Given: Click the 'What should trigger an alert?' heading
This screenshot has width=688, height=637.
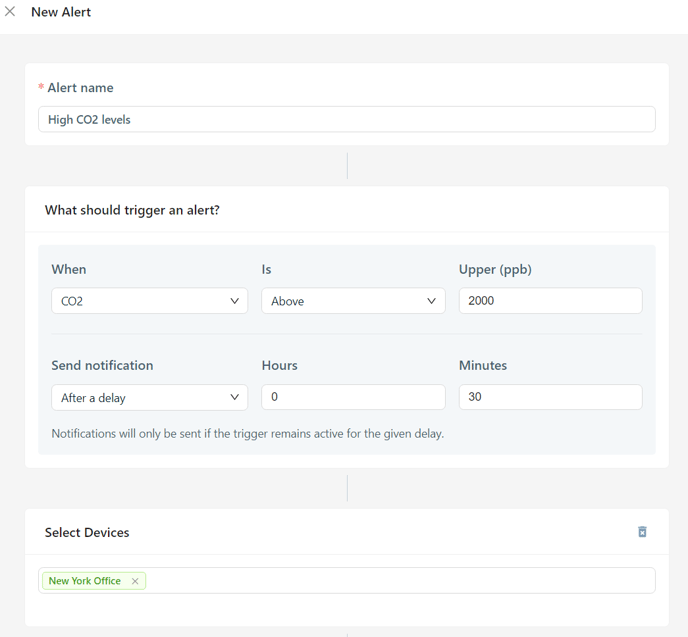Looking at the screenshot, I should (x=132, y=210).
